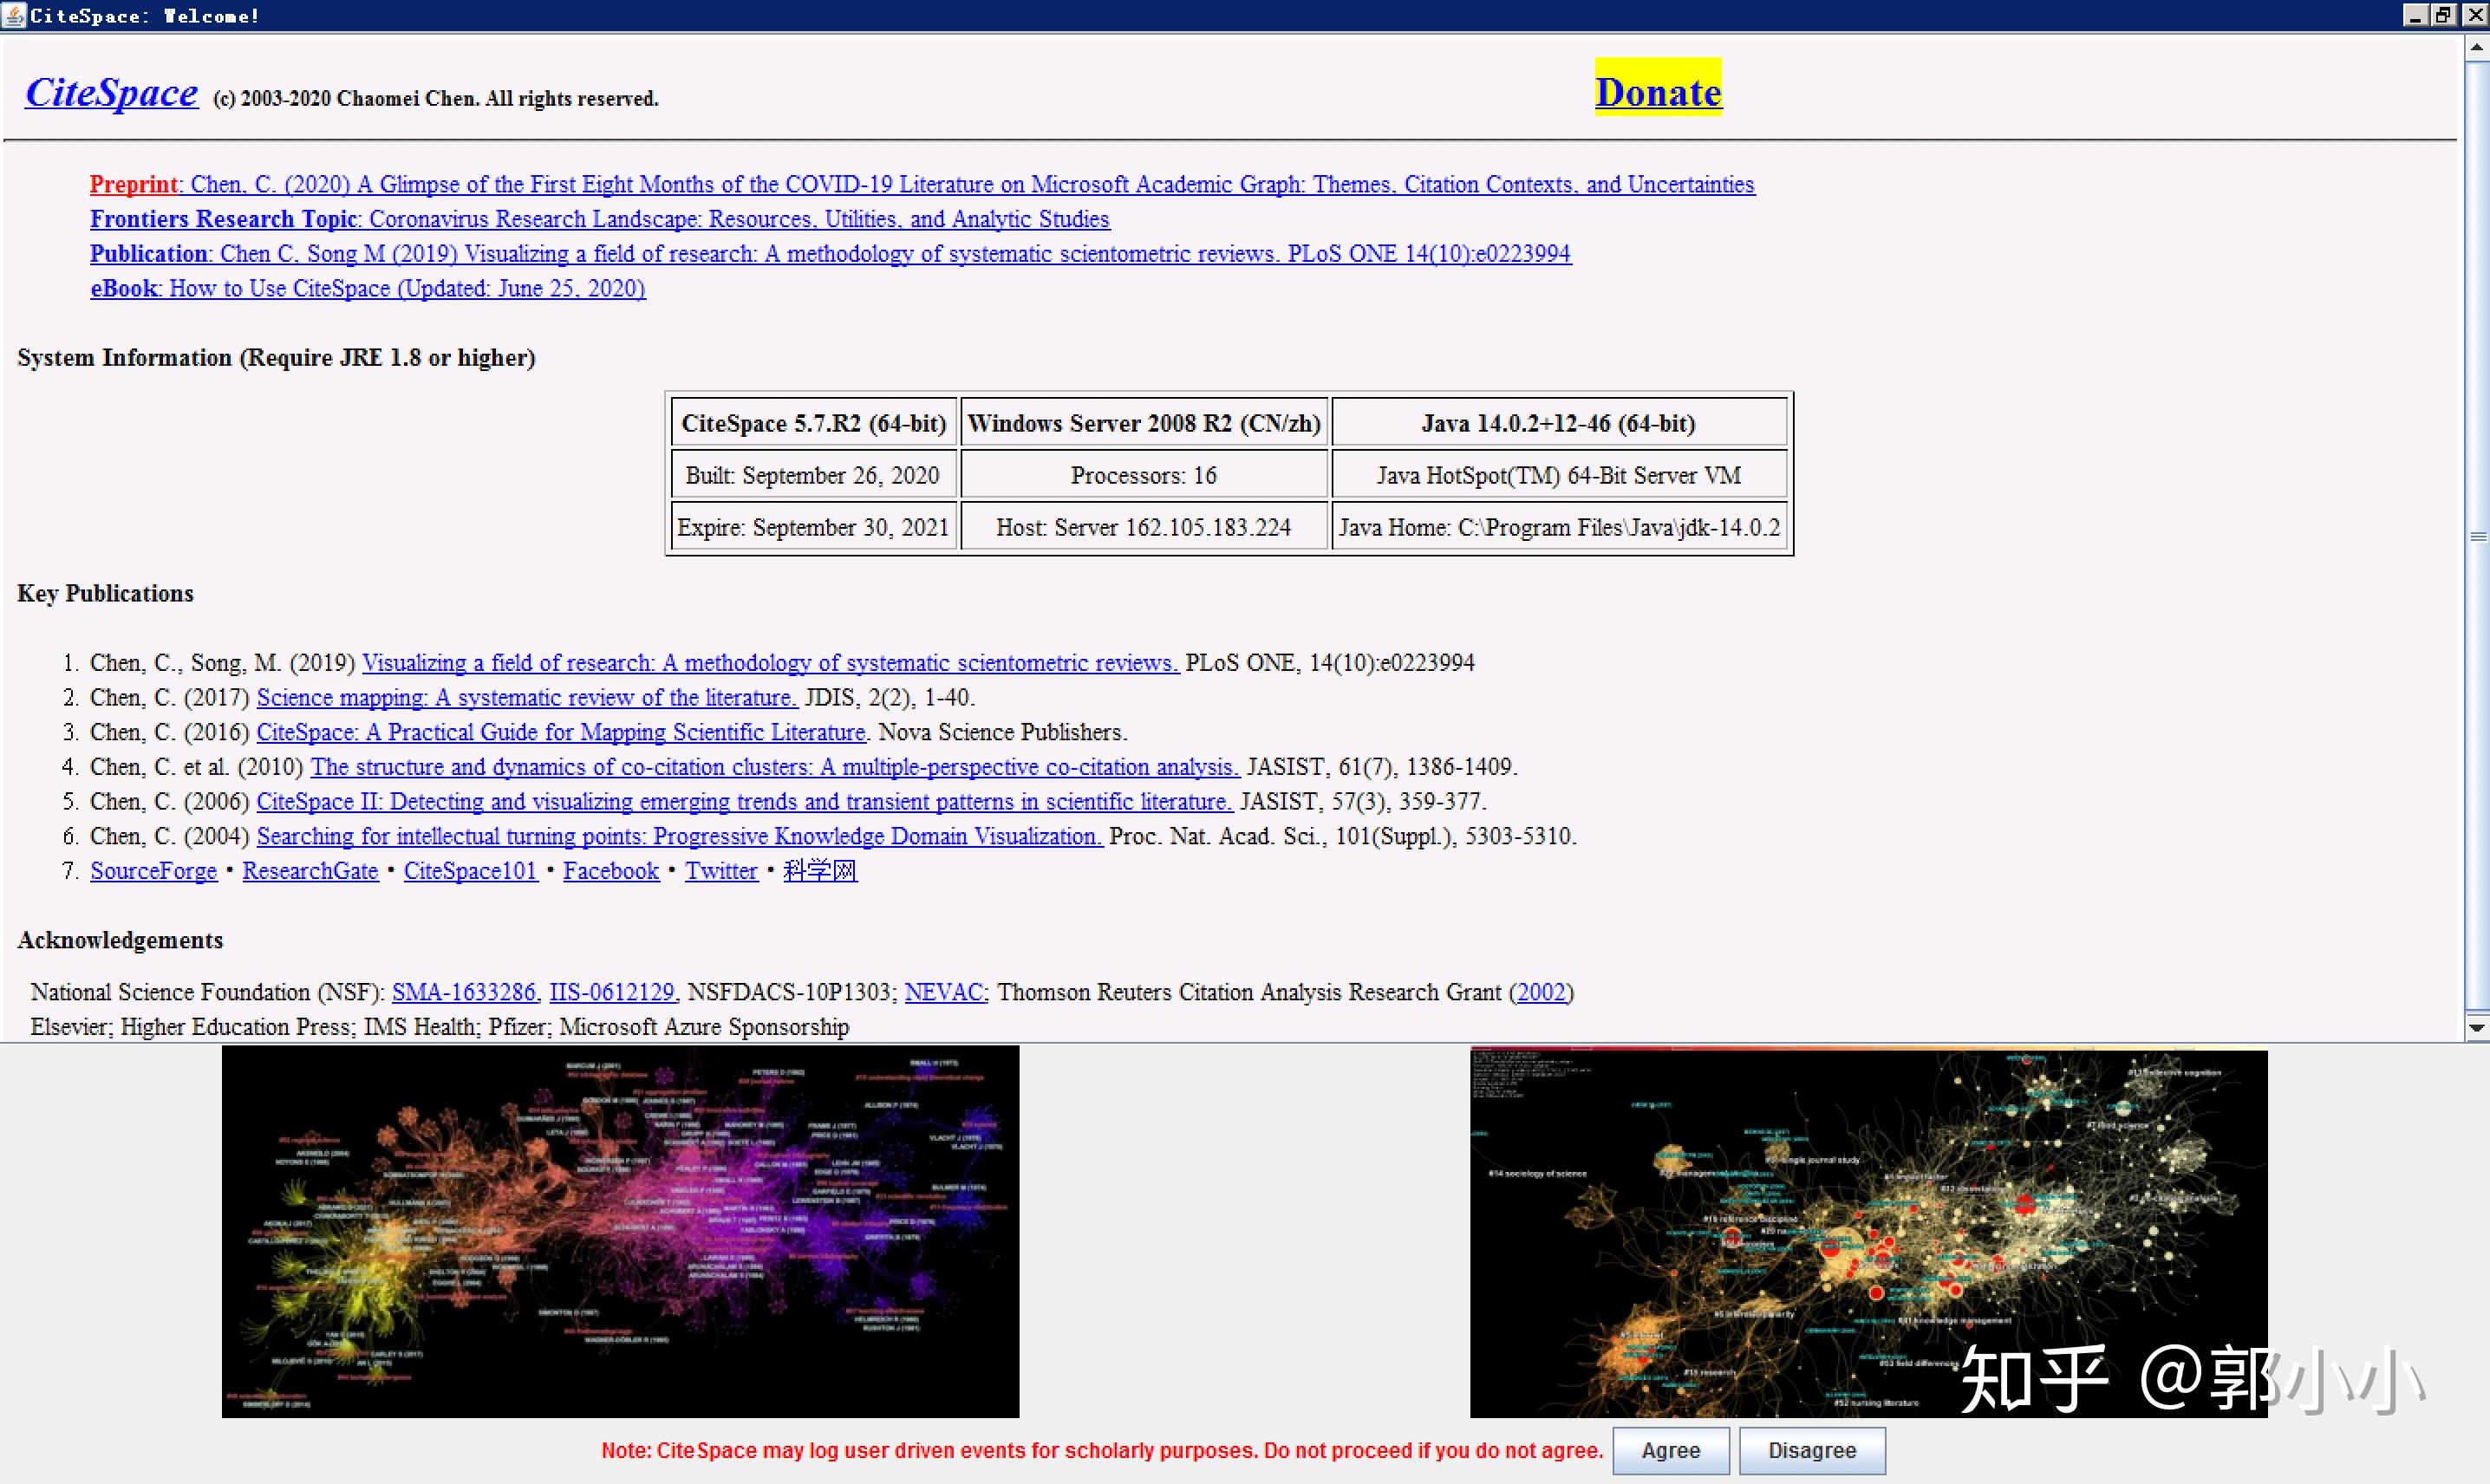Visit the SourceForge link
The image size is (2490, 1484).
(153, 871)
